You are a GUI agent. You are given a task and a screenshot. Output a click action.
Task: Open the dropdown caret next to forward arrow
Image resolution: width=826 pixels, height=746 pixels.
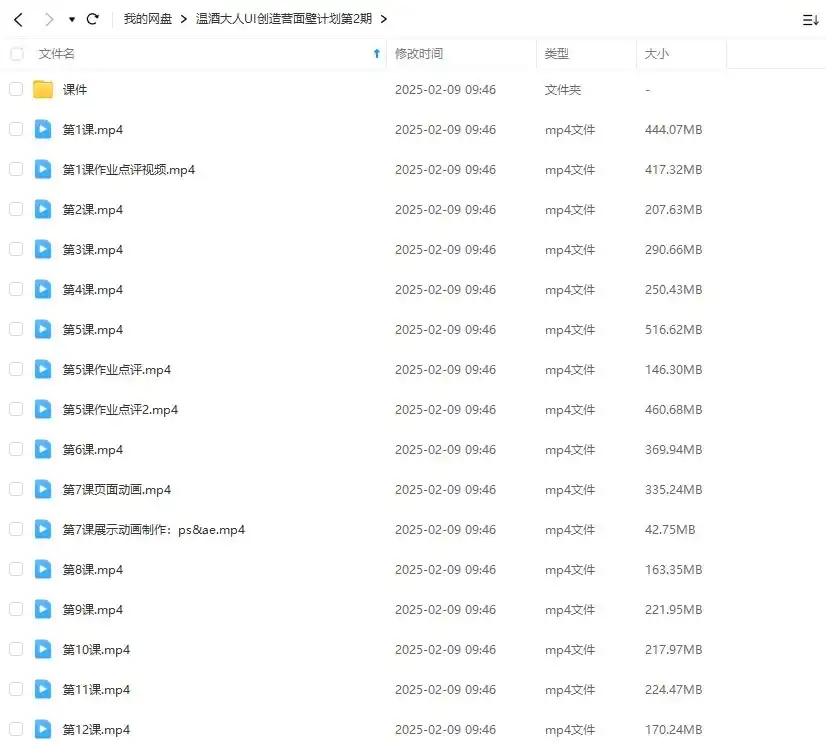coord(70,18)
